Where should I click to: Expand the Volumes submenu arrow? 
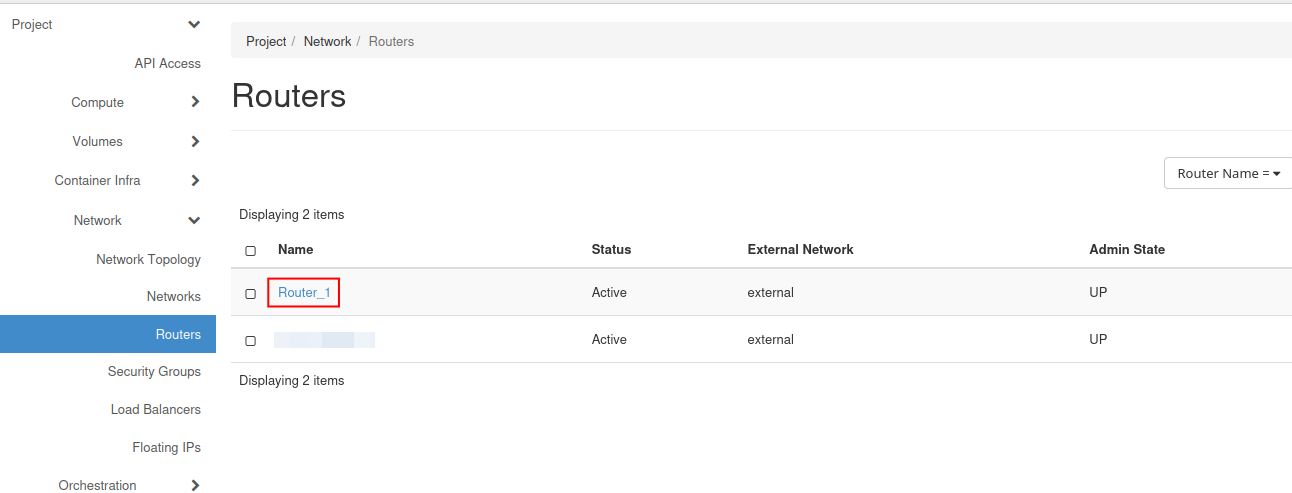pyautogui.click(x=195, y=142)
